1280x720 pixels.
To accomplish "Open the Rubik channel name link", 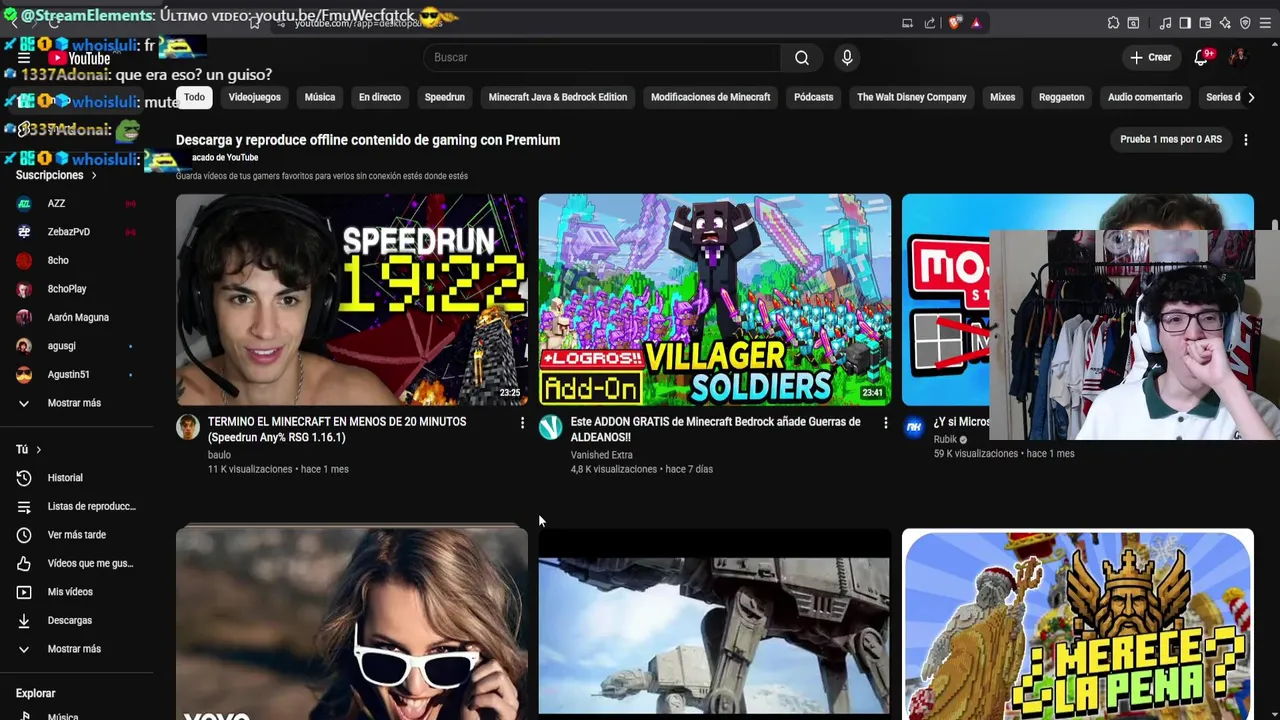I will point(945,440).
